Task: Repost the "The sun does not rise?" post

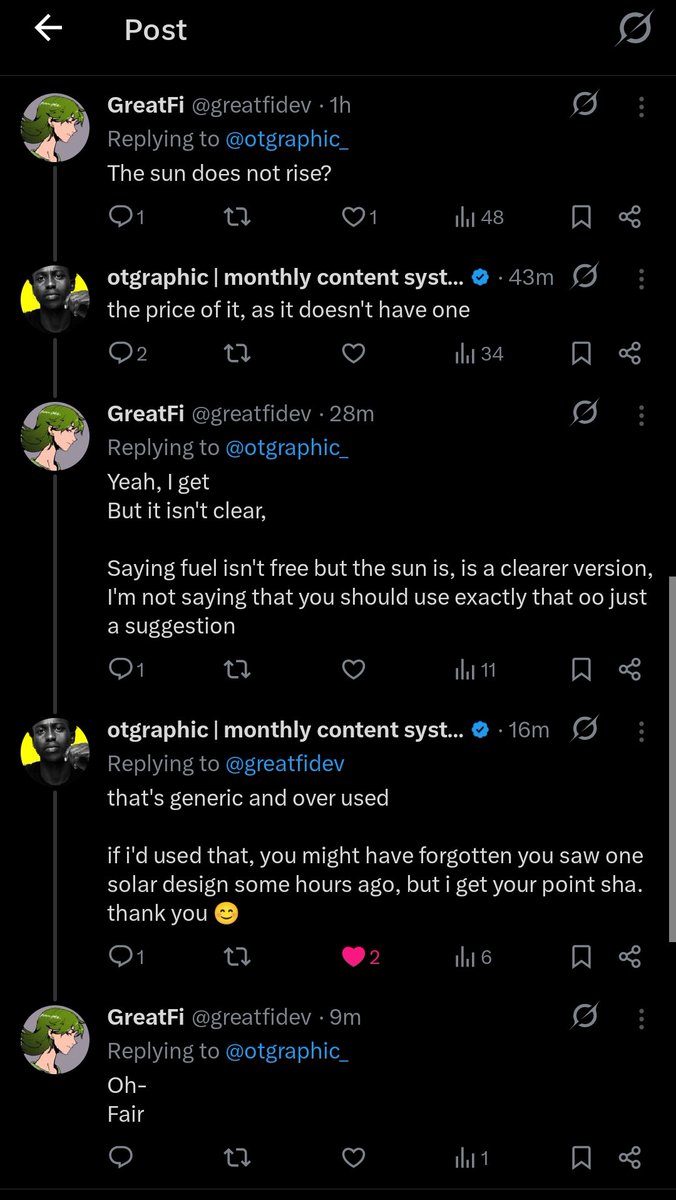Action: point(237,217)
